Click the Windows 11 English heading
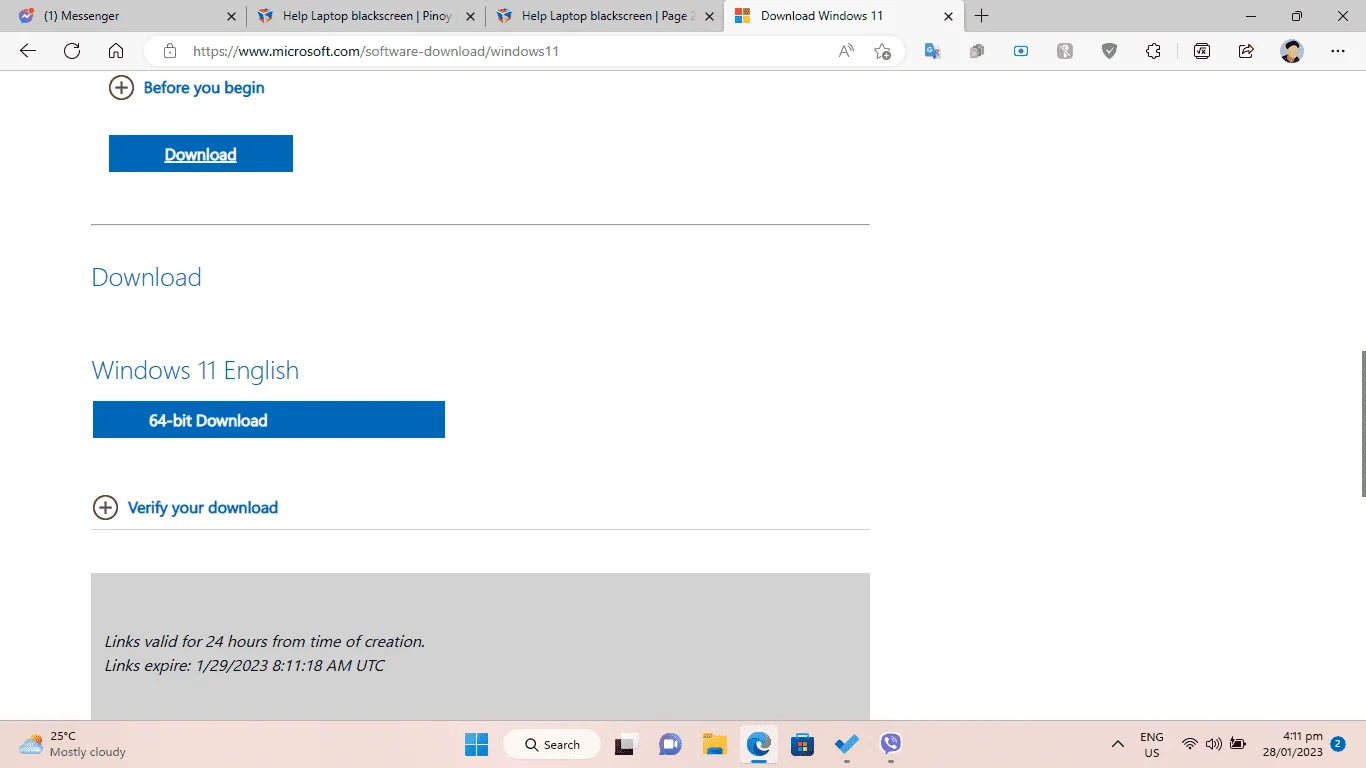1366x768 pixels. coord(195,370)
